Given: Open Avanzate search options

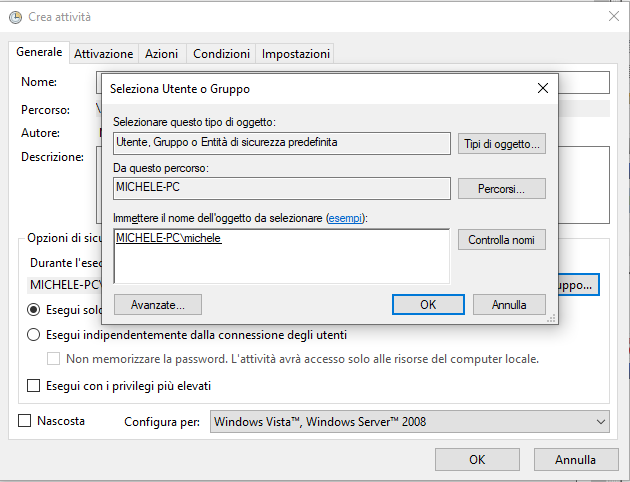Looking at the screenshot, I should [157, 304].
